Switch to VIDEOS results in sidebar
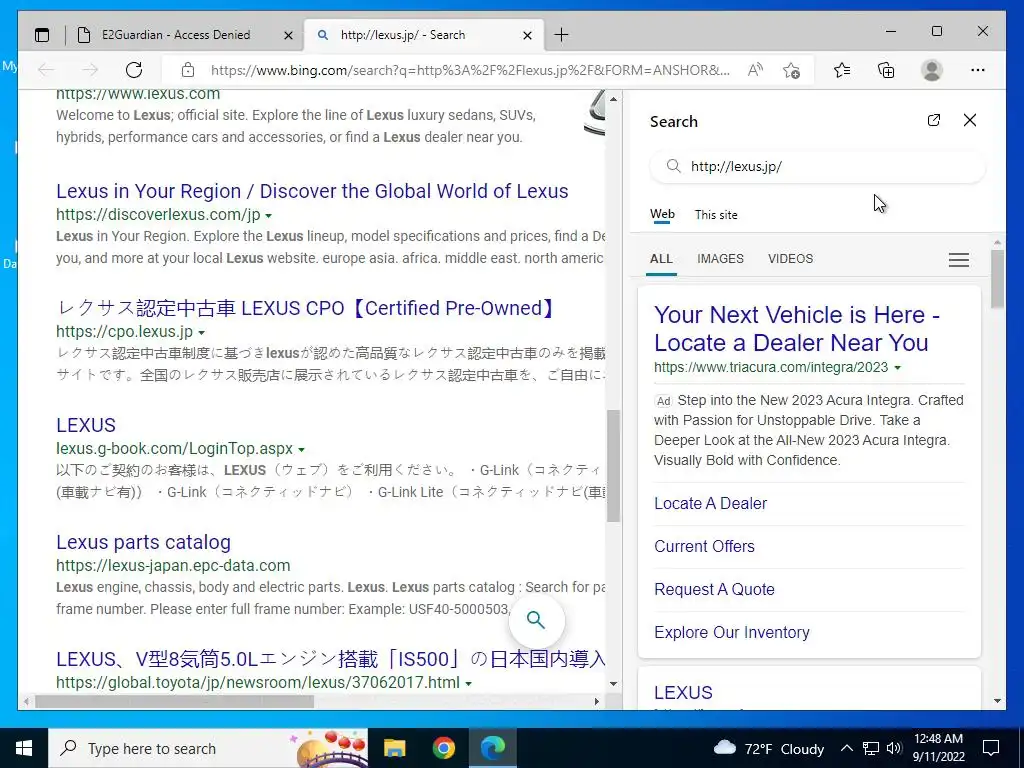 coord(790,259)
